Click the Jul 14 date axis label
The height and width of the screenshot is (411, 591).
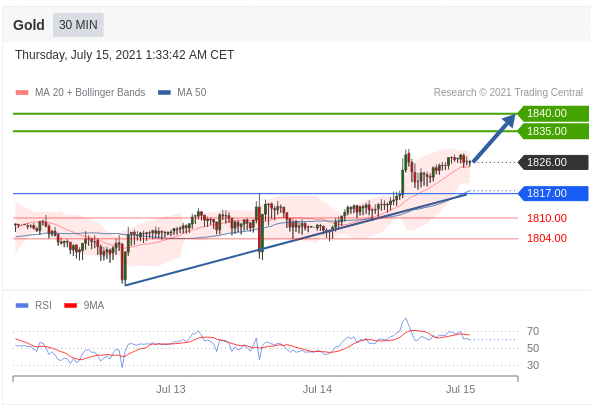317,389
